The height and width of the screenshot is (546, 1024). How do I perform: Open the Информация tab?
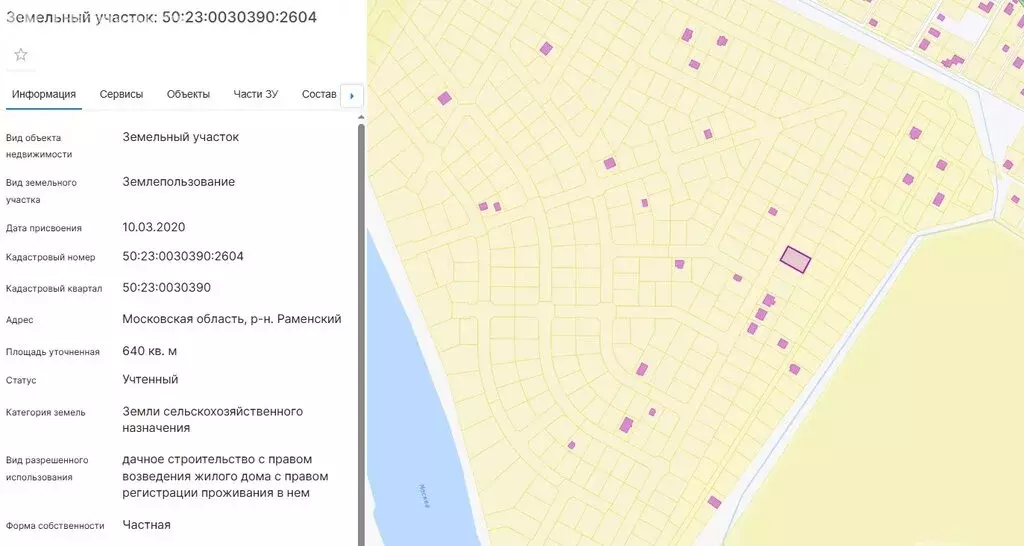click(x=44, y=94)
